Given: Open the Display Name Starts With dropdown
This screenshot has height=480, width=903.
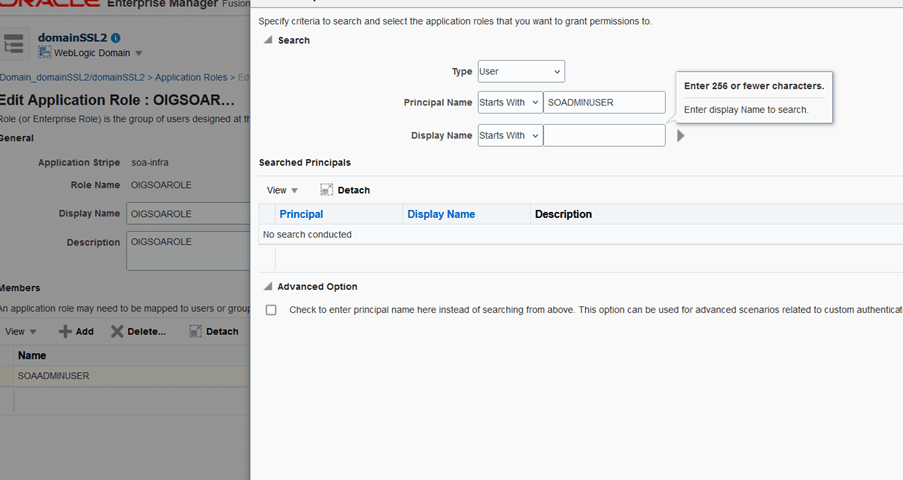Looking at the screenshot, I should (x=510, y=136).
